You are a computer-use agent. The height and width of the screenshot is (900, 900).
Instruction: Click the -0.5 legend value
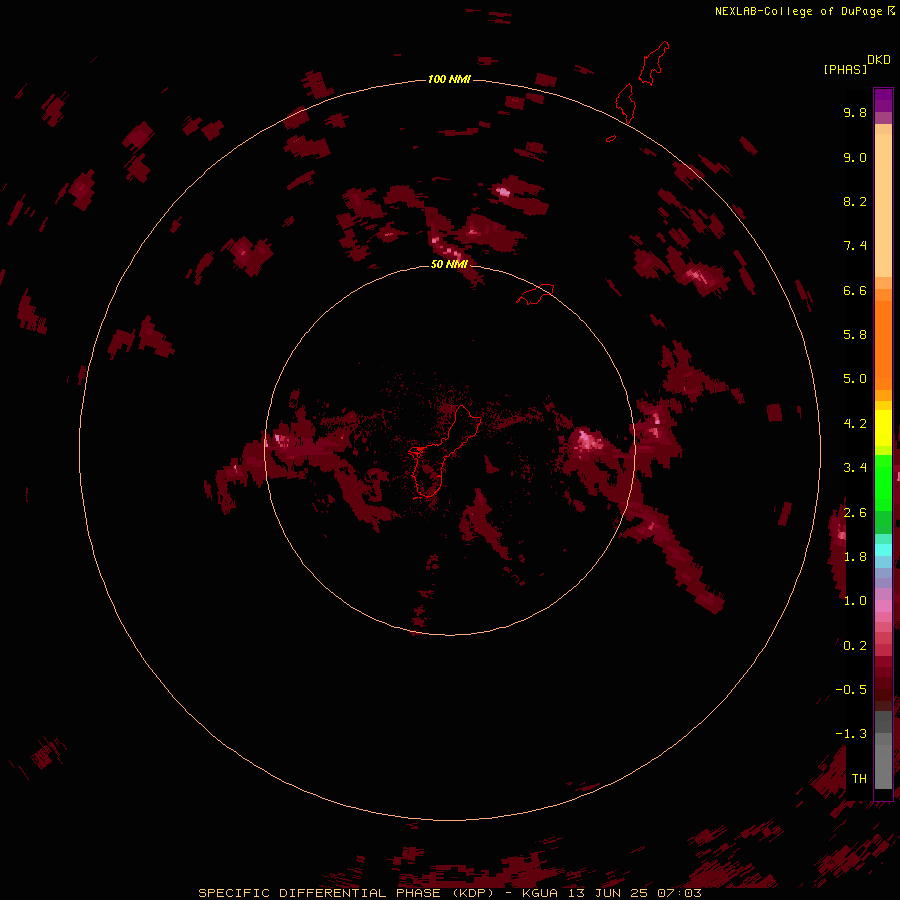coord(851,690)
